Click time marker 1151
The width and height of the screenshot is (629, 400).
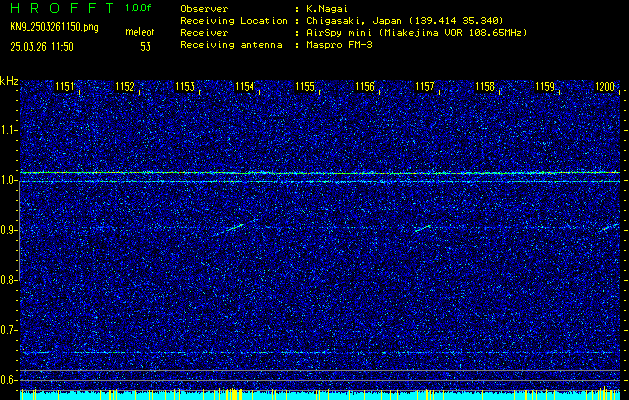[x=65, y=87]
